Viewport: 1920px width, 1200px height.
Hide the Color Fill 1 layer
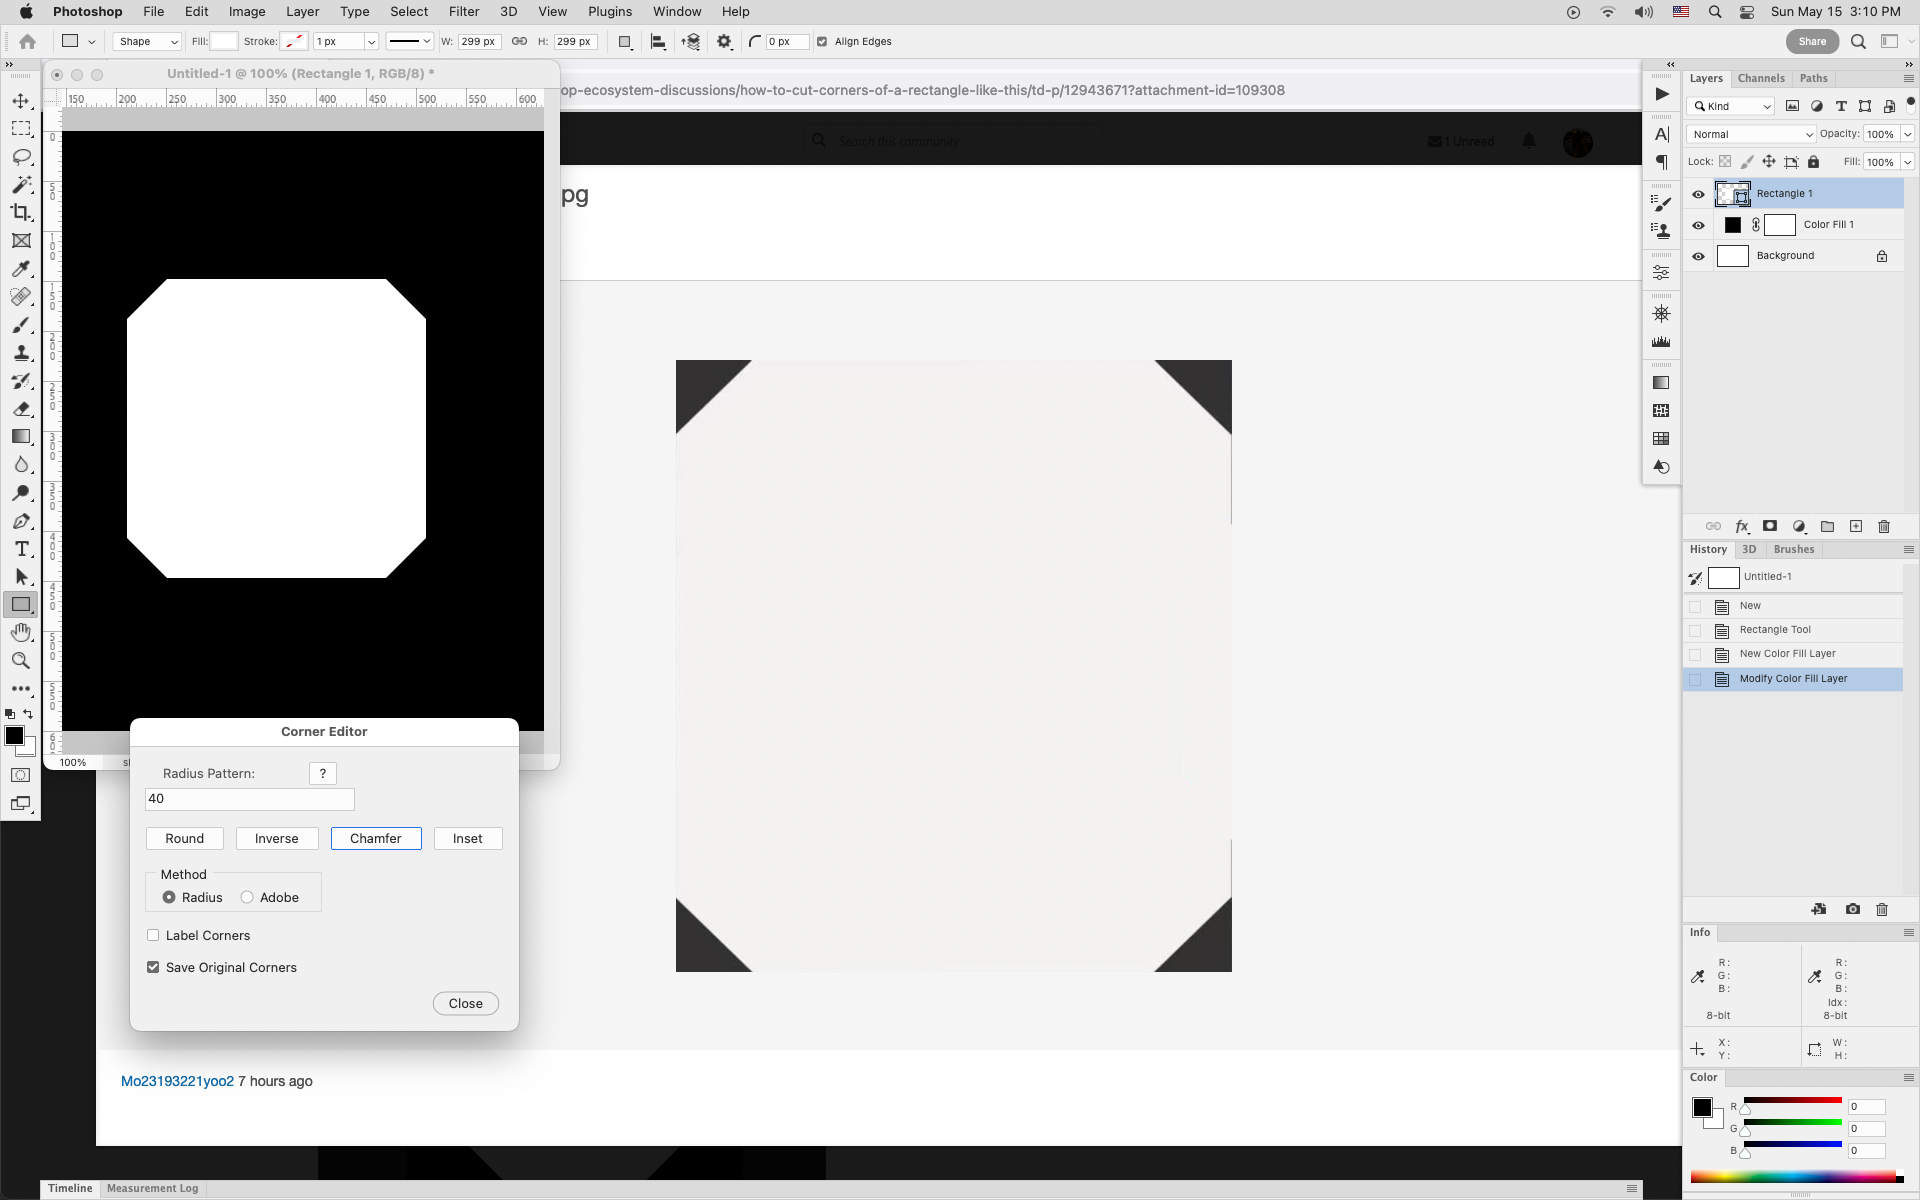1698,225
